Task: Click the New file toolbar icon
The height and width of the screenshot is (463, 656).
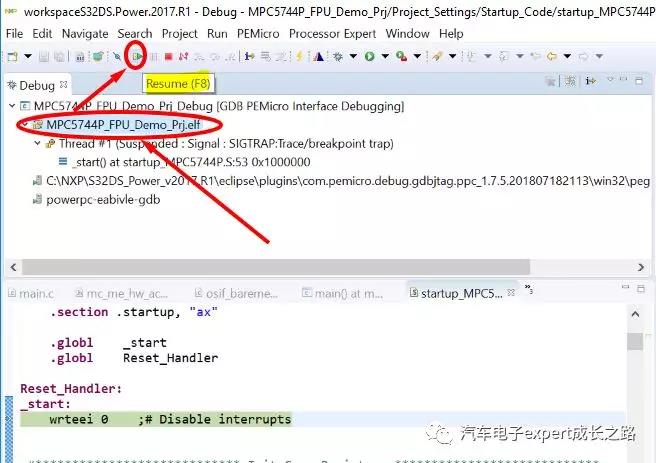Action: [12, 56]
